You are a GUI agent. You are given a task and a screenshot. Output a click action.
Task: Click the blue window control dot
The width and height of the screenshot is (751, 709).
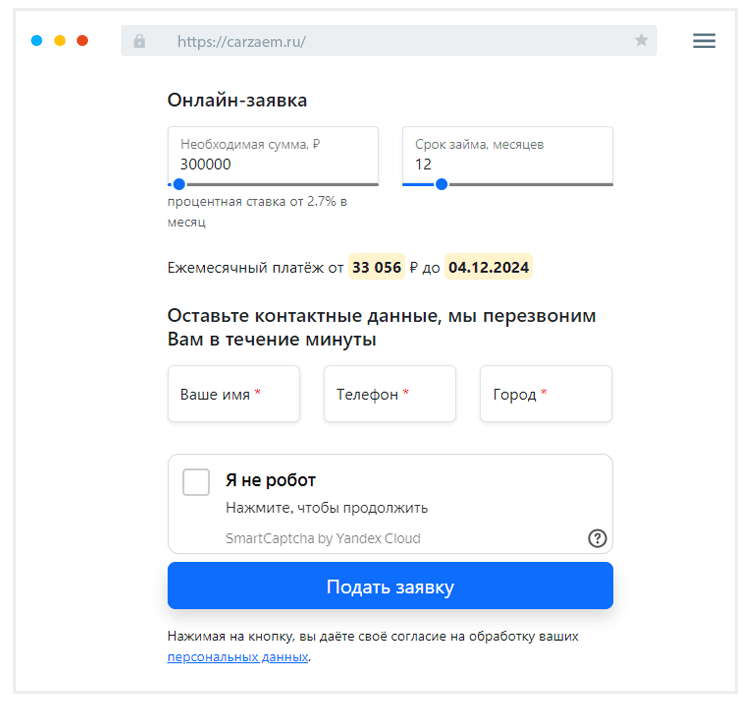coord(37,41)
